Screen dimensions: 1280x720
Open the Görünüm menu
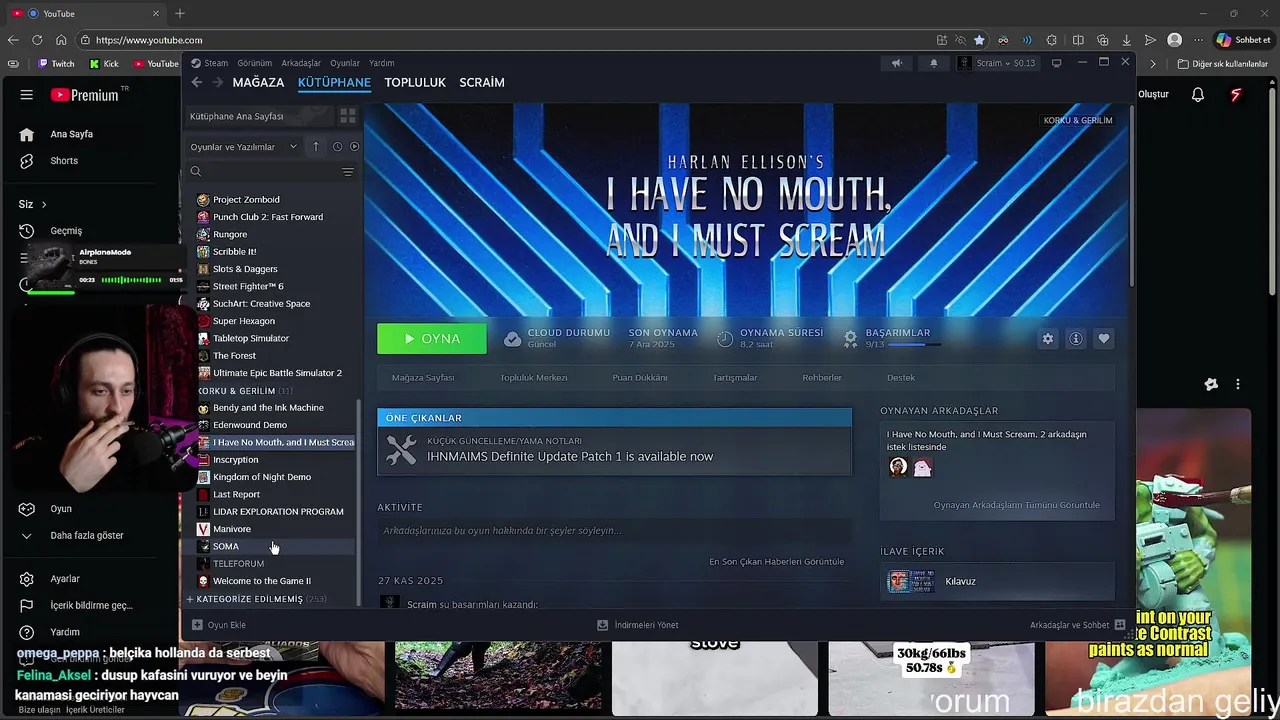tap(255, 63)
